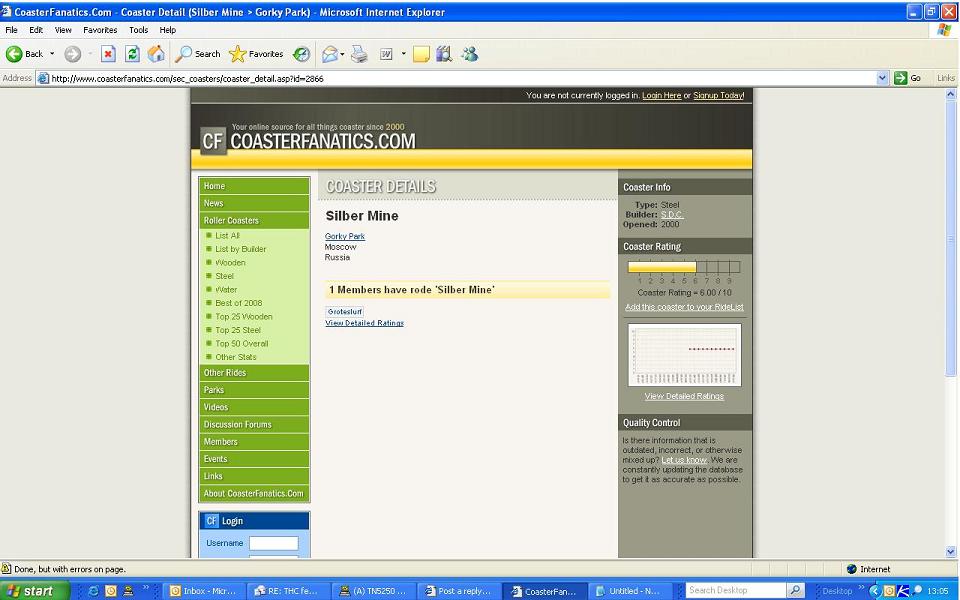Open the View menu
The height and width of the screenshot is (600, 960).
coord(63,30)
